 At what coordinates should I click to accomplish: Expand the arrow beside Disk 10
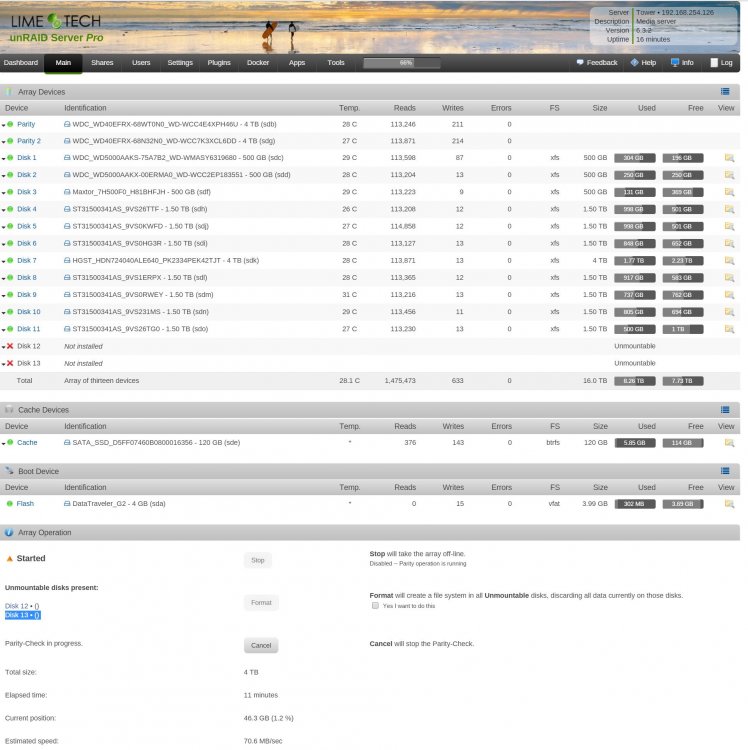click(3, 313)
